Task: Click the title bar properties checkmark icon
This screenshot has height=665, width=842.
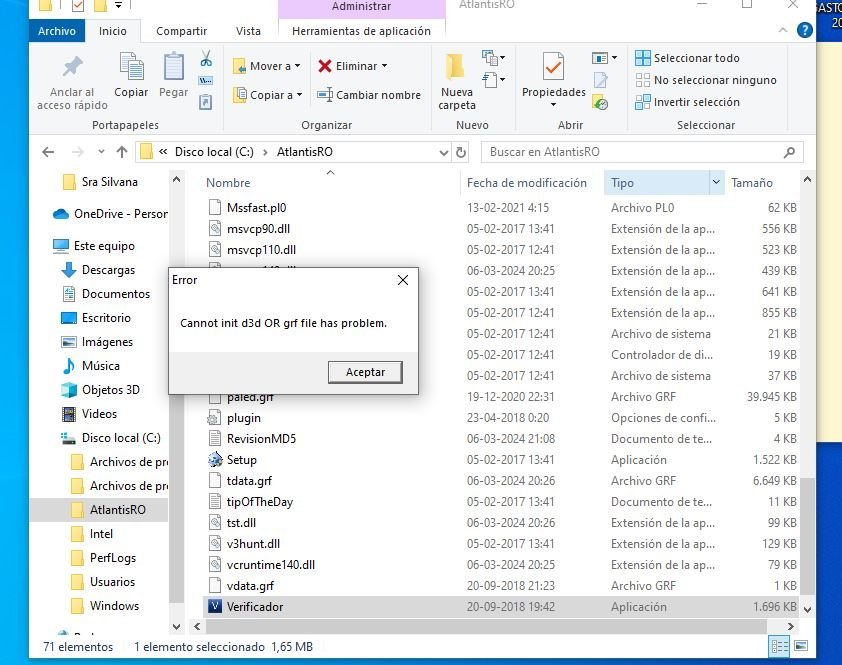Action: [78, 5]
